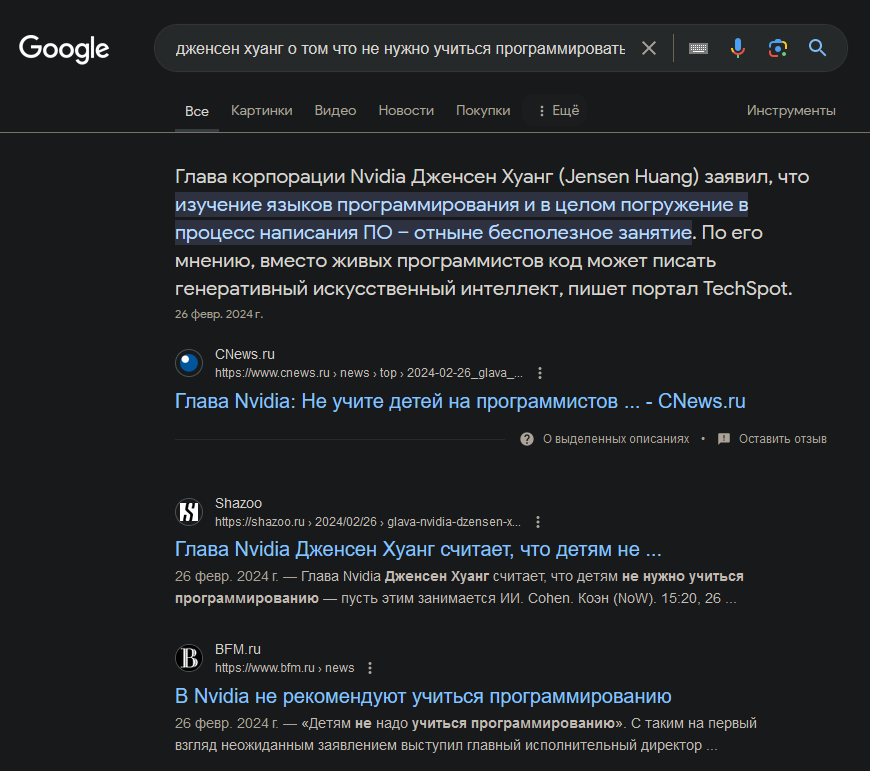Switch to the Новости tab
Screen dimensions: 870x771
406,110
